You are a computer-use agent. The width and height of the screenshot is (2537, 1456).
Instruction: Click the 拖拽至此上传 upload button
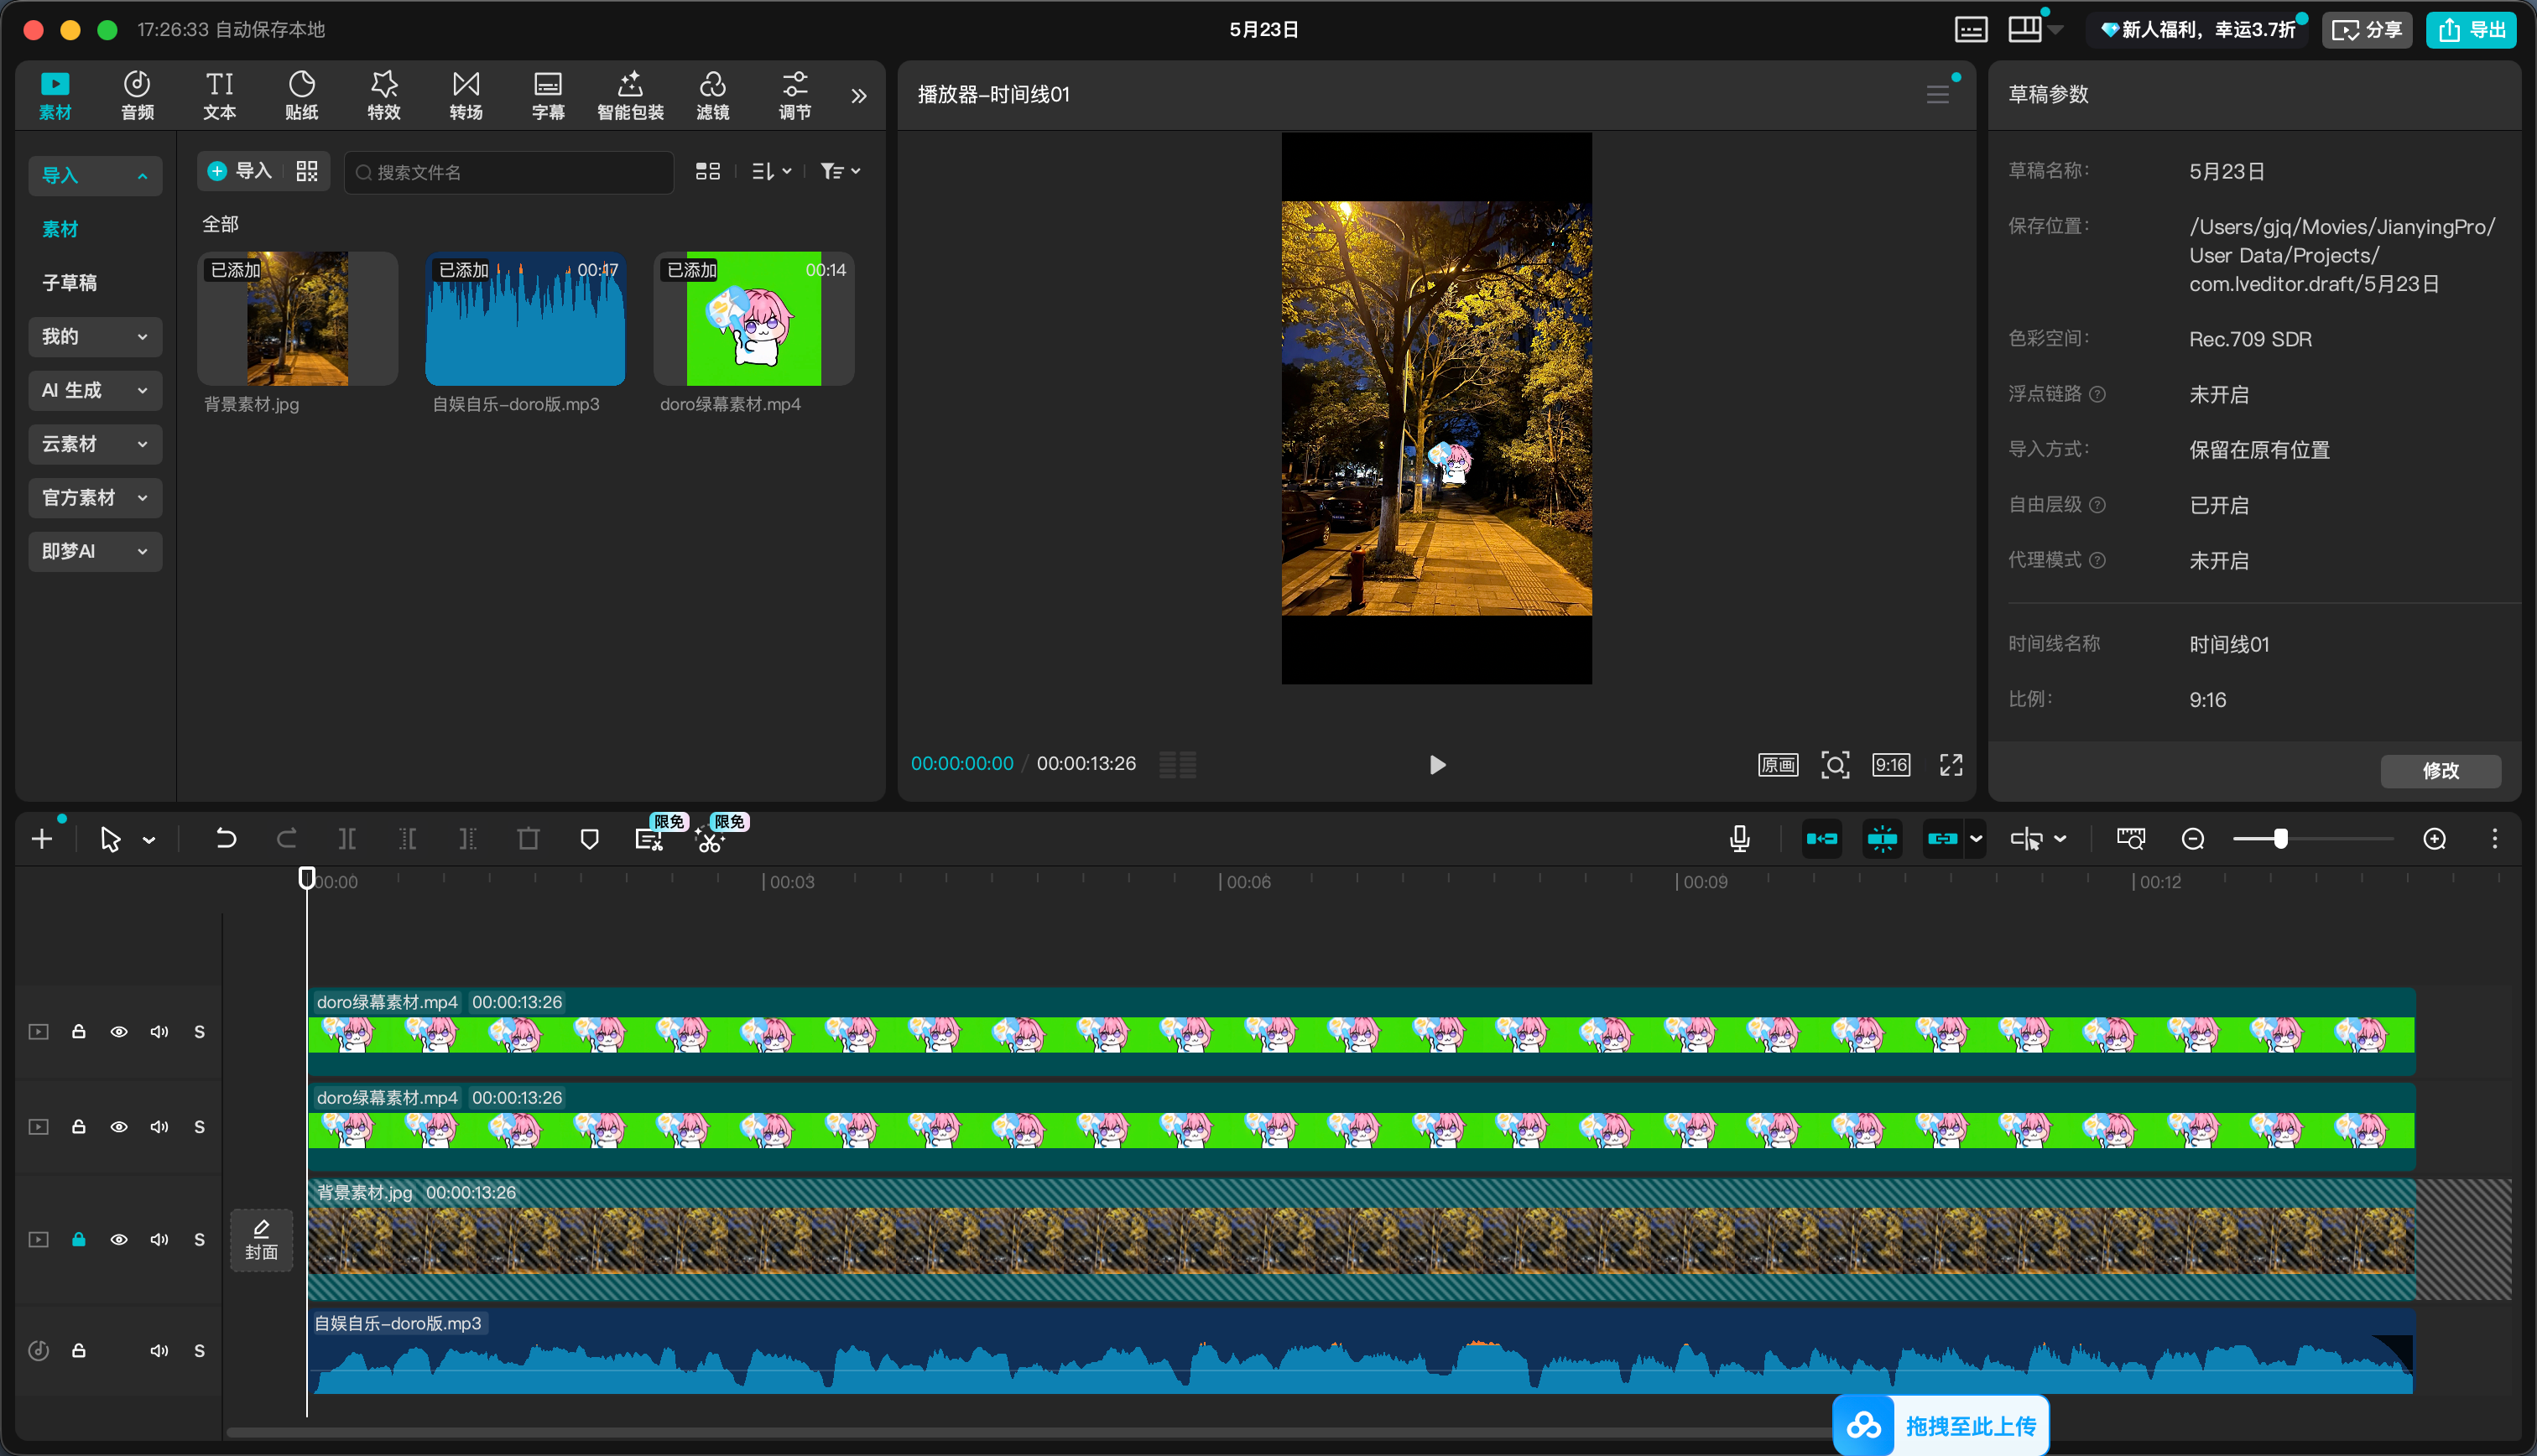click(1941, 1426)
